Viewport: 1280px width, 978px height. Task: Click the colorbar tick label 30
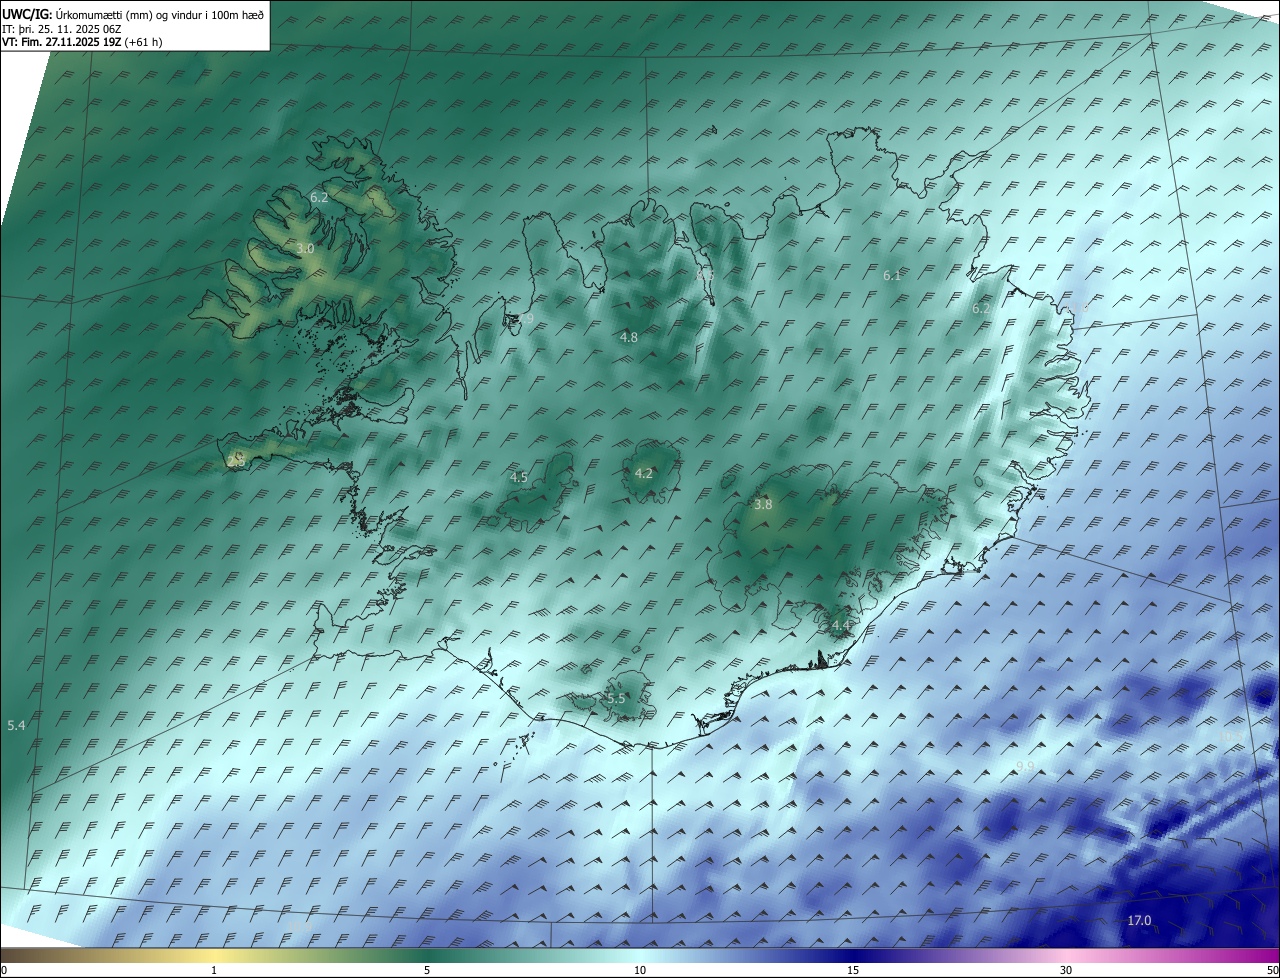click(1066, 970)
